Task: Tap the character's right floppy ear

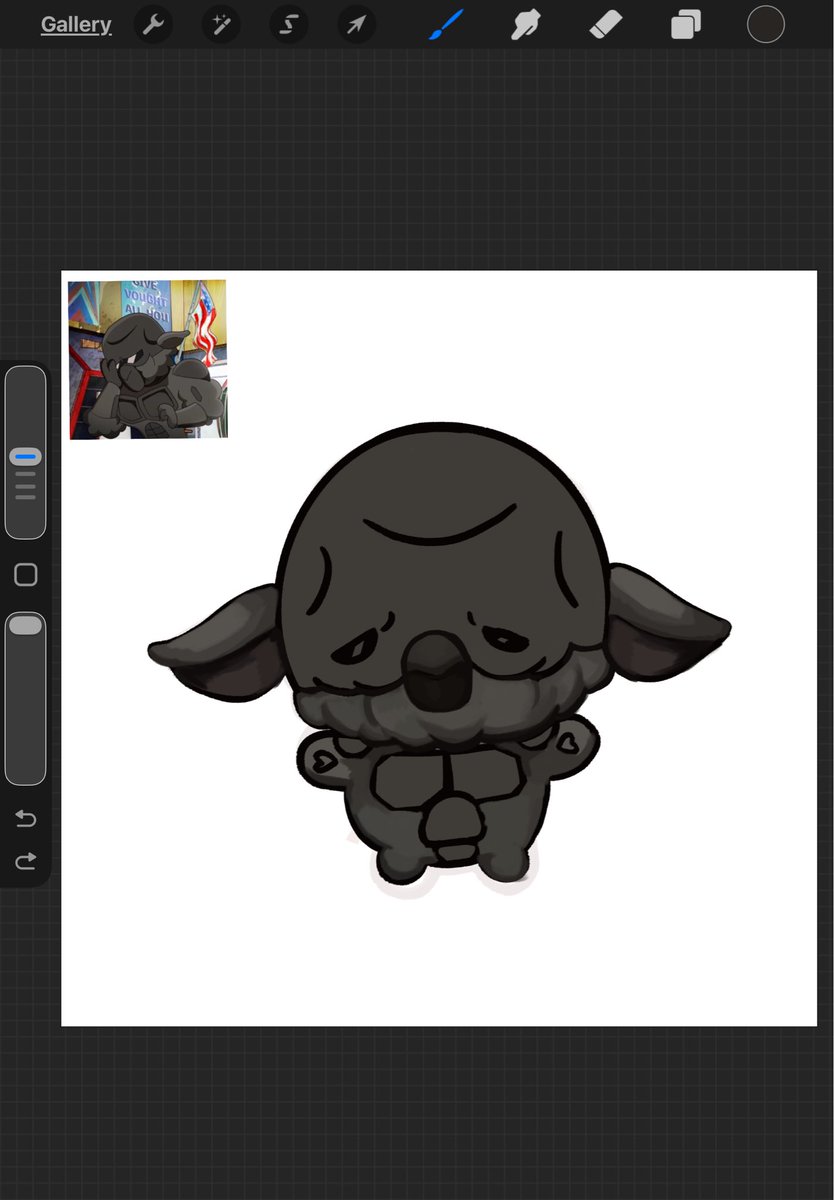Action: click(668, 622)
